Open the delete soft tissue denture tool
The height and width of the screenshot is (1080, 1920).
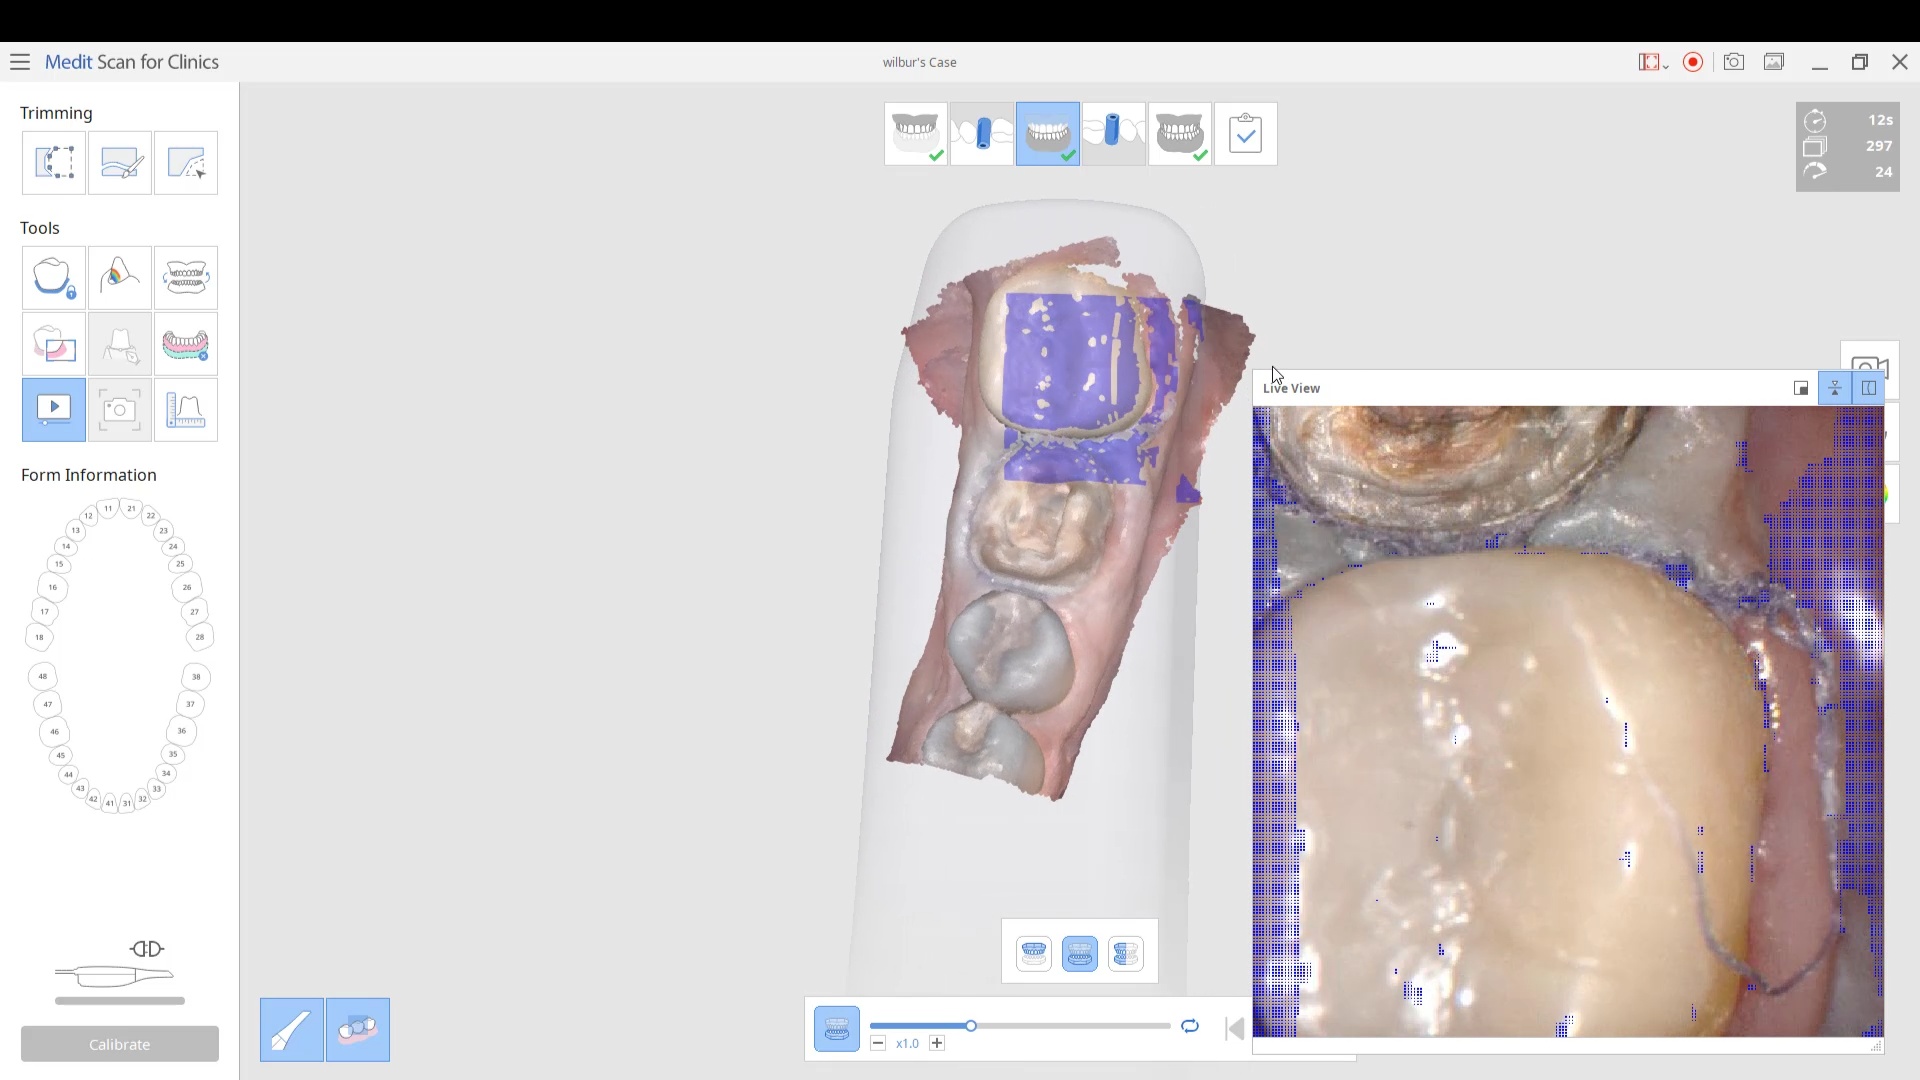pyautogui.click(x=186, y=344)
